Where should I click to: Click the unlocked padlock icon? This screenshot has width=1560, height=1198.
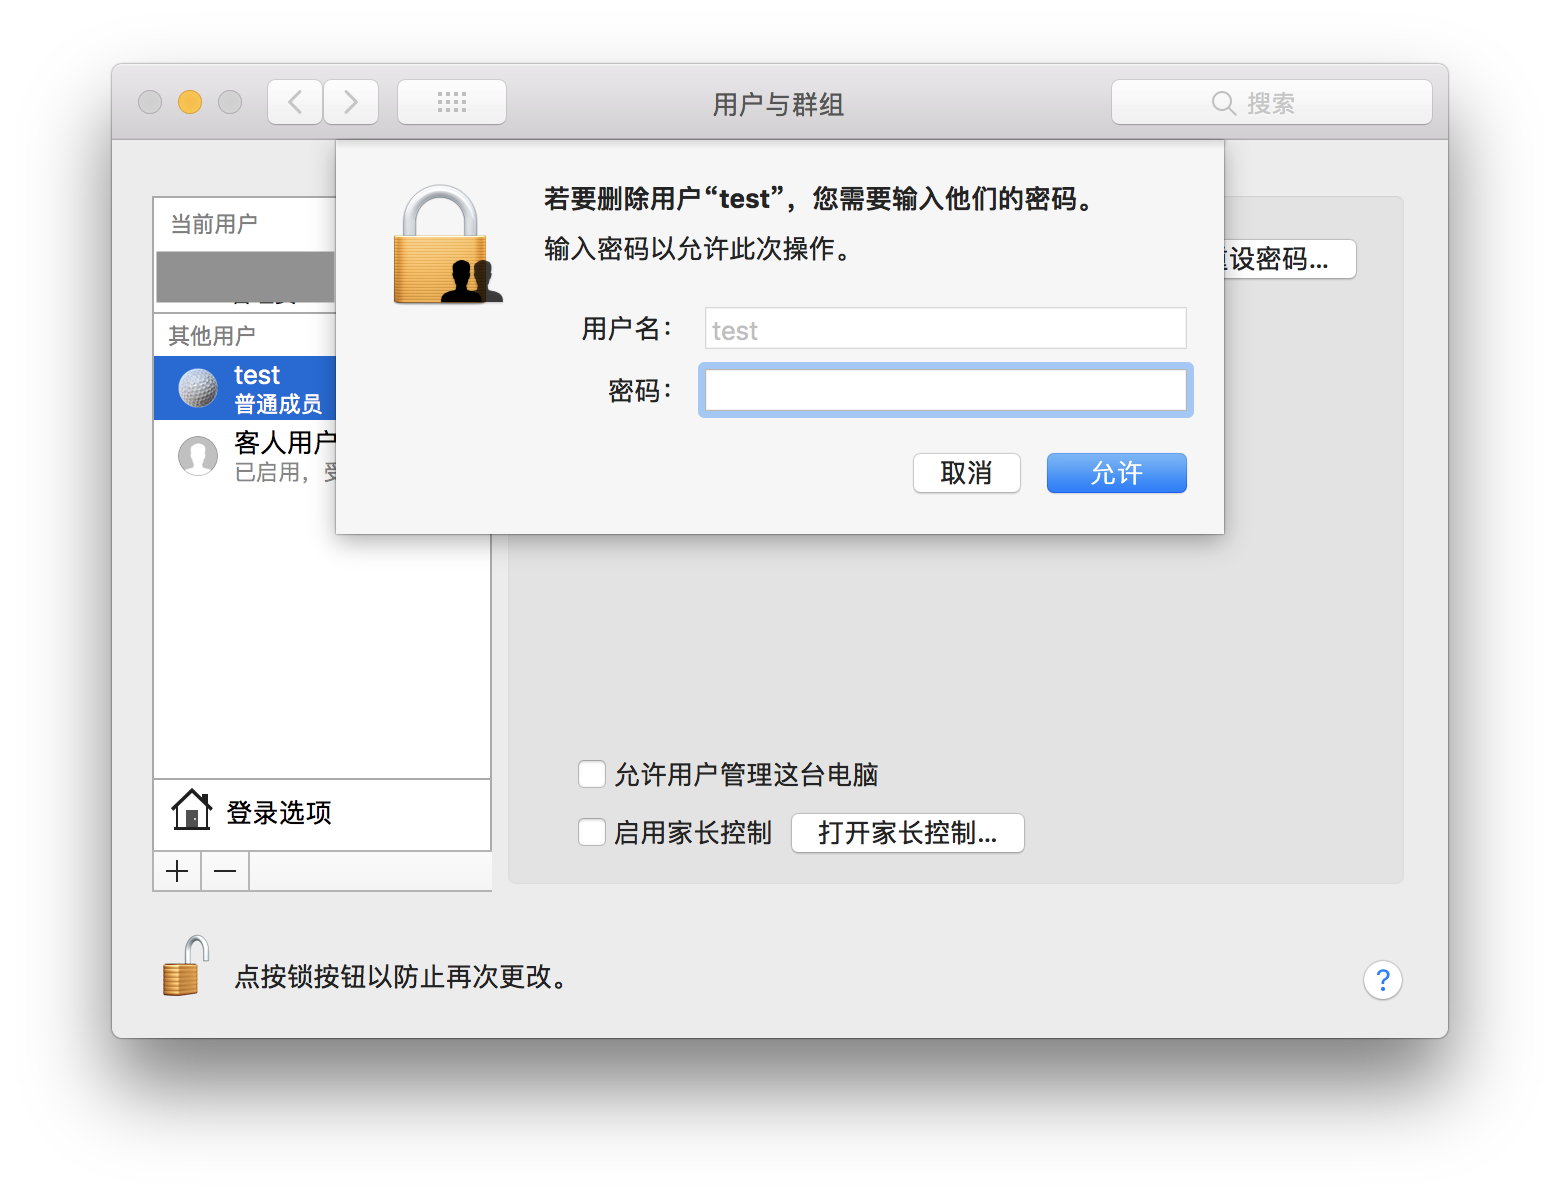(185, 966)
